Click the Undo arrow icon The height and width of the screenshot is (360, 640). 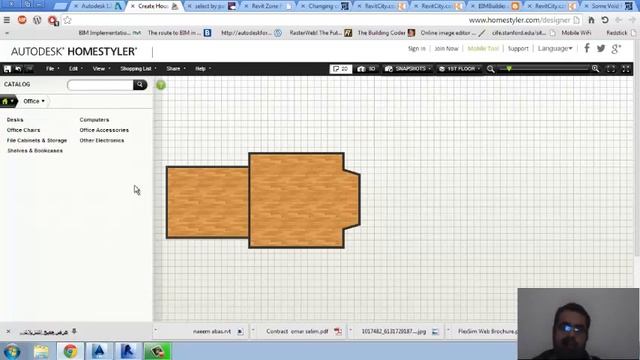18,69
